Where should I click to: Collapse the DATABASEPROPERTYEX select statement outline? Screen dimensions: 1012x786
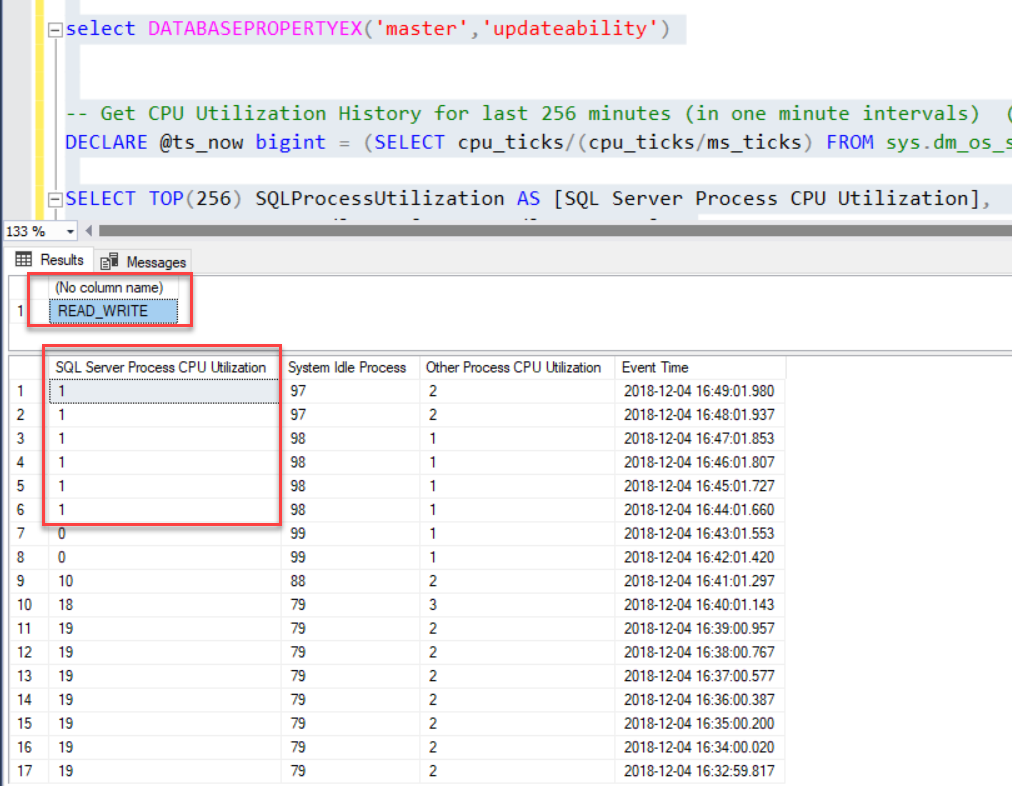[x=57, y=30]
